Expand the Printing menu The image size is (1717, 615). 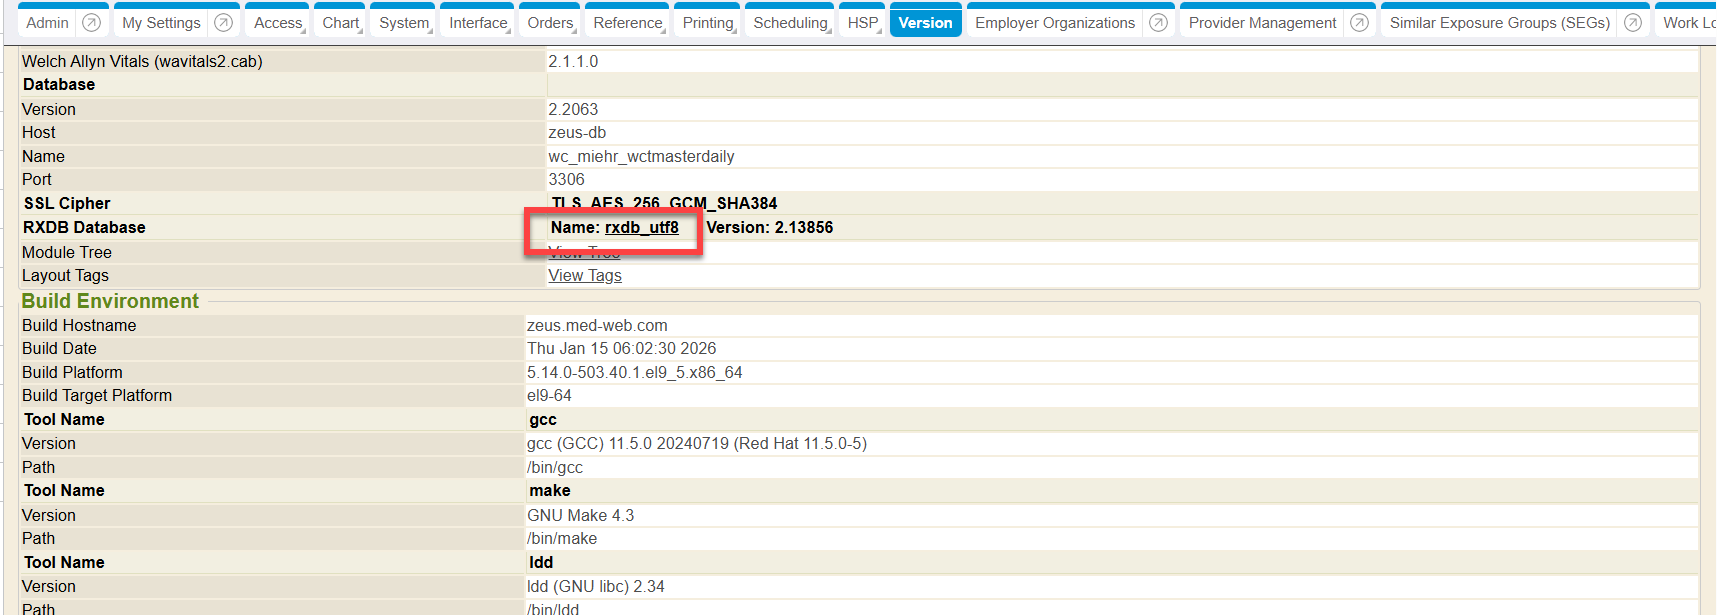pyautogui.click(x=708, y=23)
